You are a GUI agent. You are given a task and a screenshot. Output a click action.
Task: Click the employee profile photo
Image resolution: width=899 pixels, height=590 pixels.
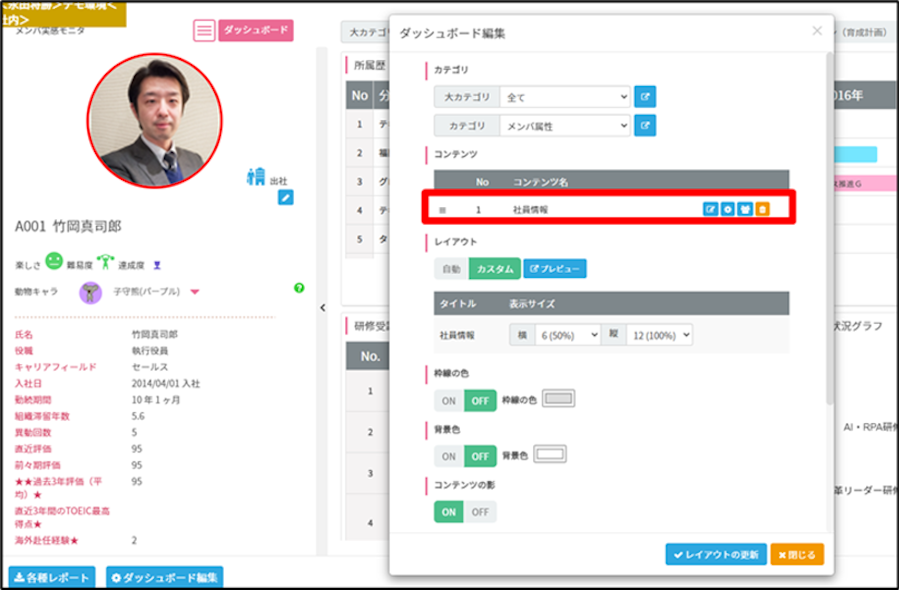tap(155, 121)
